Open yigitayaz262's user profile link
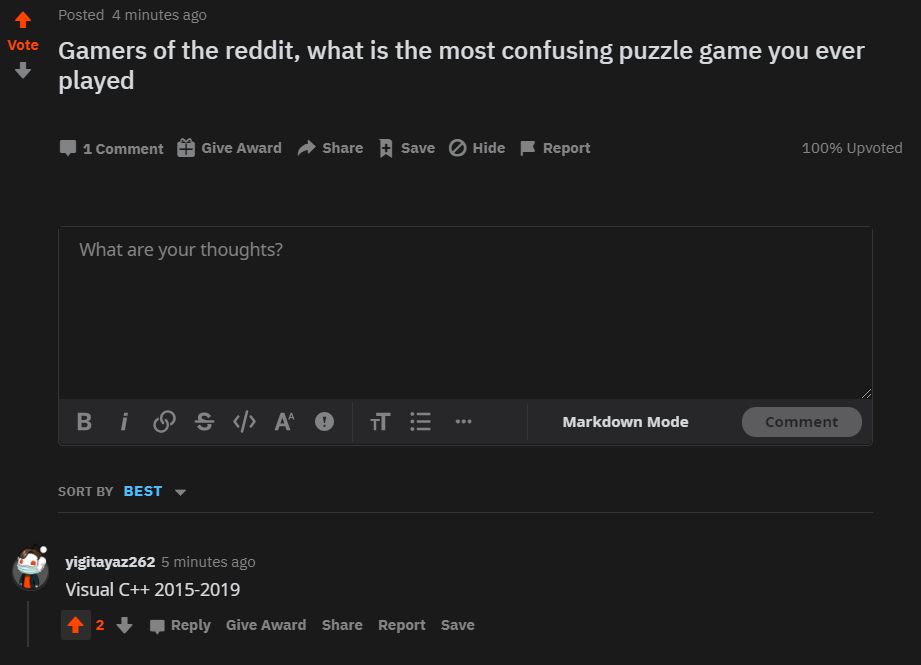The width and height of the screenshot is (921, 665). tap(110, 562)
